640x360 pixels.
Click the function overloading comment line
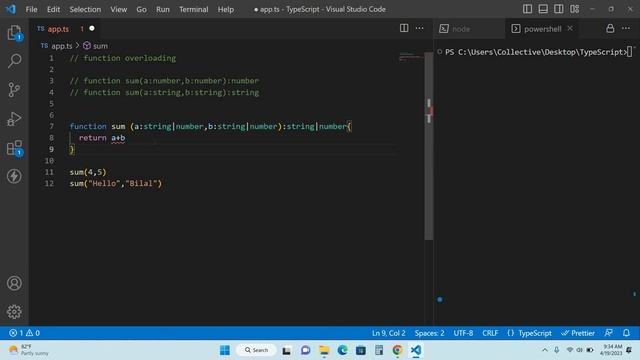pos(123,58)
